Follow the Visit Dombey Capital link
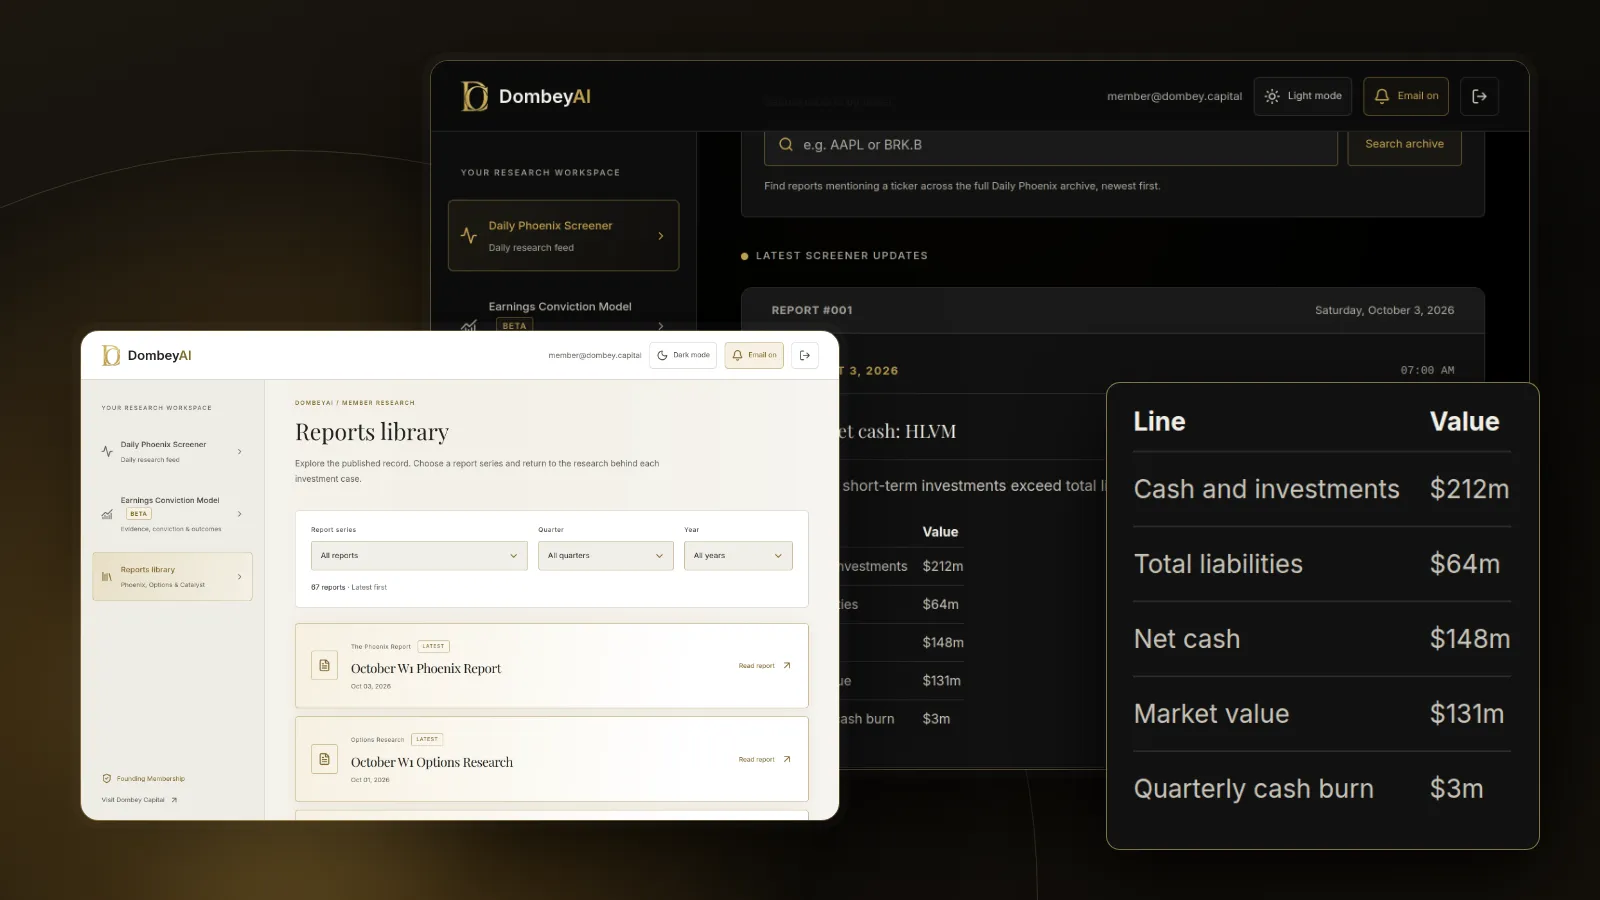 140,800
